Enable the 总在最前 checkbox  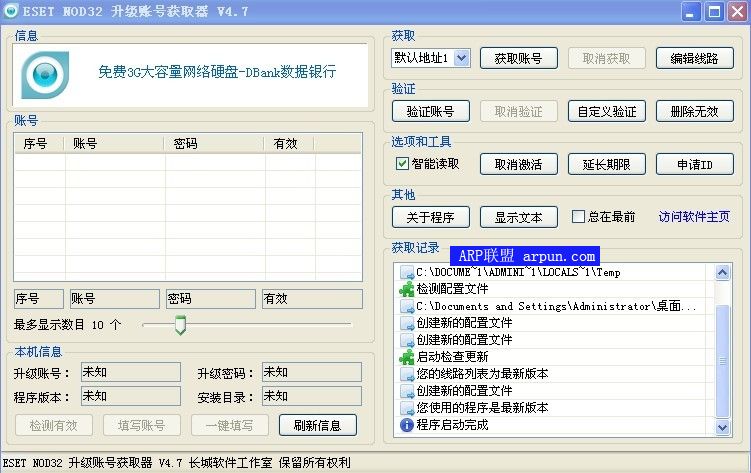578,217
